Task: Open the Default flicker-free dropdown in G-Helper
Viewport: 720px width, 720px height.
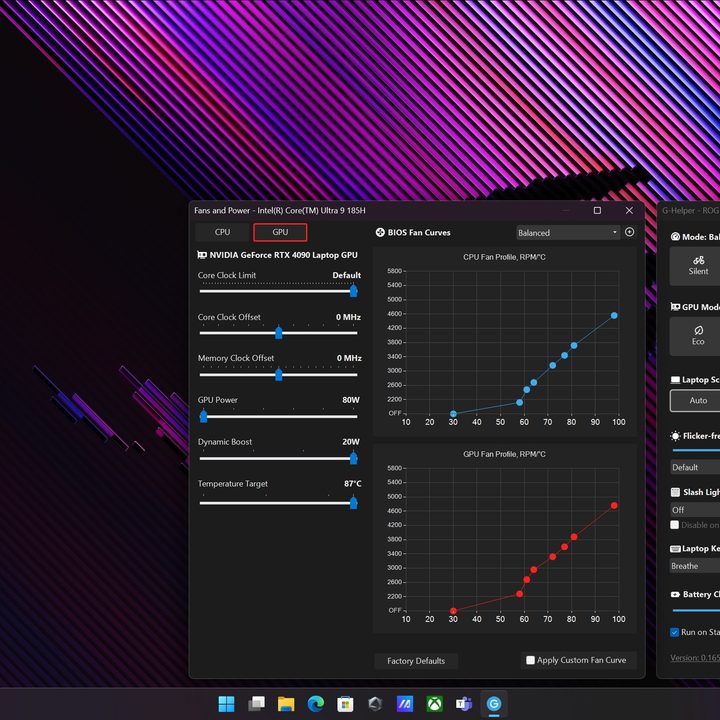Action: point(695,467)
